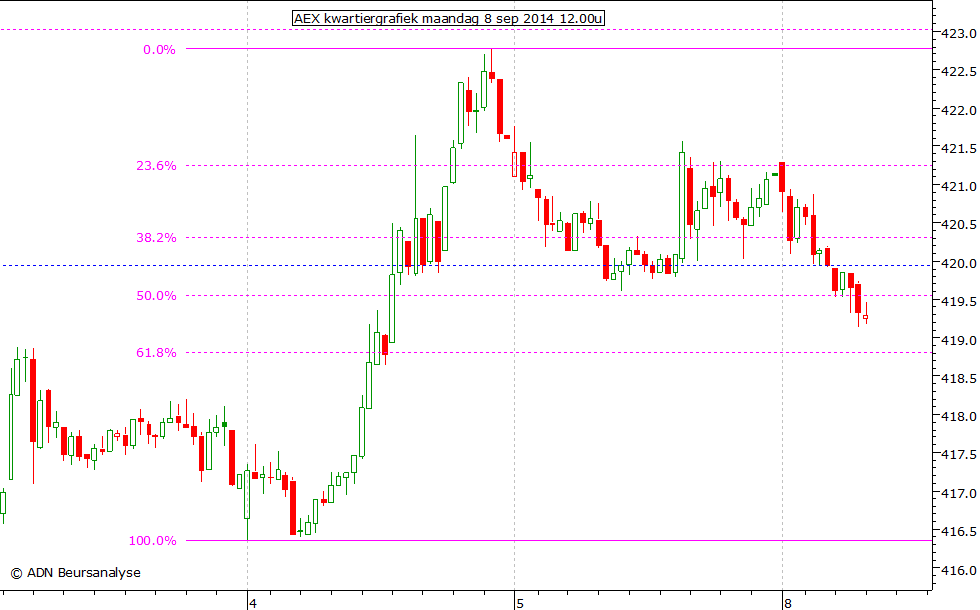Click the chart title "AEX kwartiergrafiek maandag 8 sep 2014"
This screenshot has width=980, height=610.
[448, 17]
